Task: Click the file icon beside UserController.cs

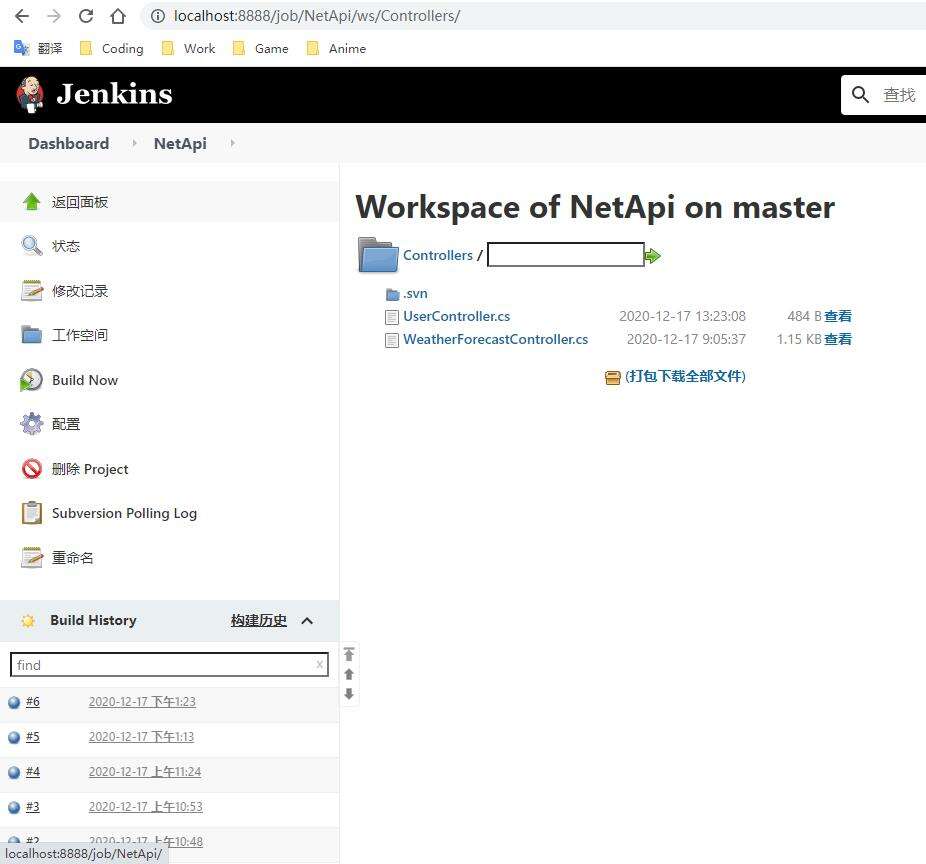Action: [x=392, y=317]
